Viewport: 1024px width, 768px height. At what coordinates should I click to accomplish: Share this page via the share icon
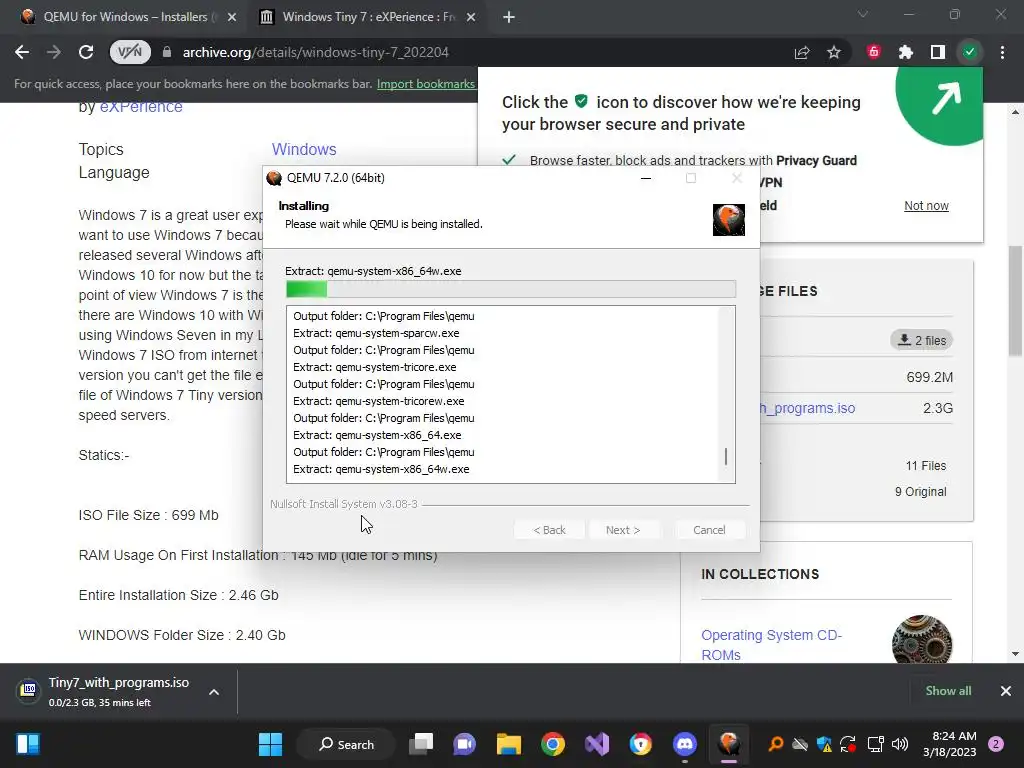point(802,52)
